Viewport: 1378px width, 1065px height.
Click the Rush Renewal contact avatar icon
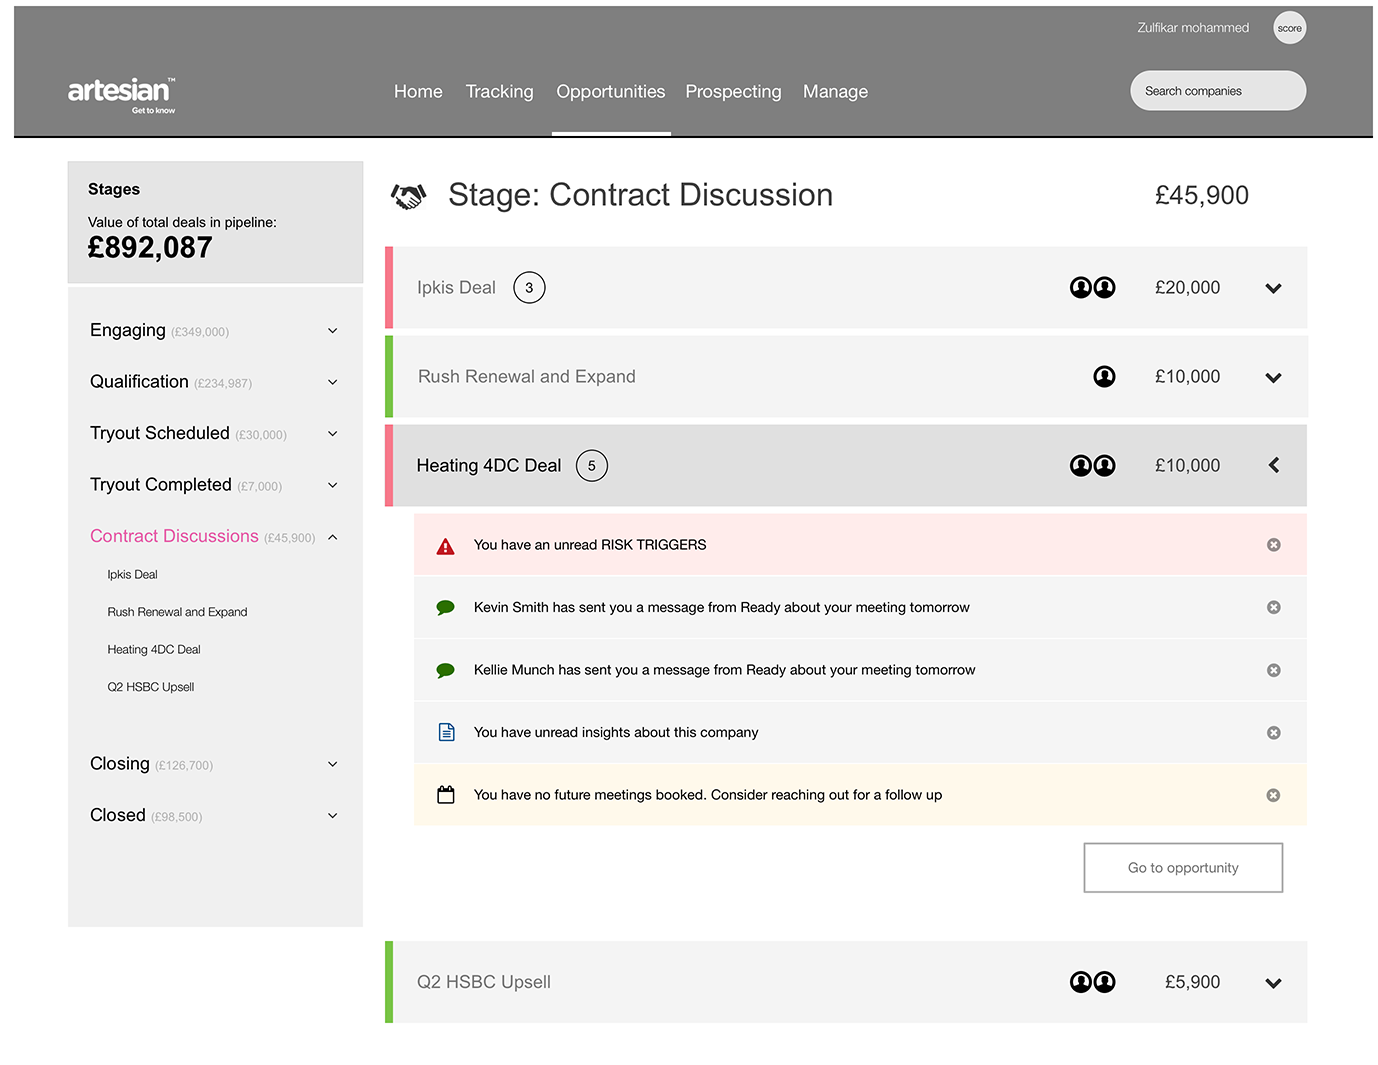click(1104, 377)
